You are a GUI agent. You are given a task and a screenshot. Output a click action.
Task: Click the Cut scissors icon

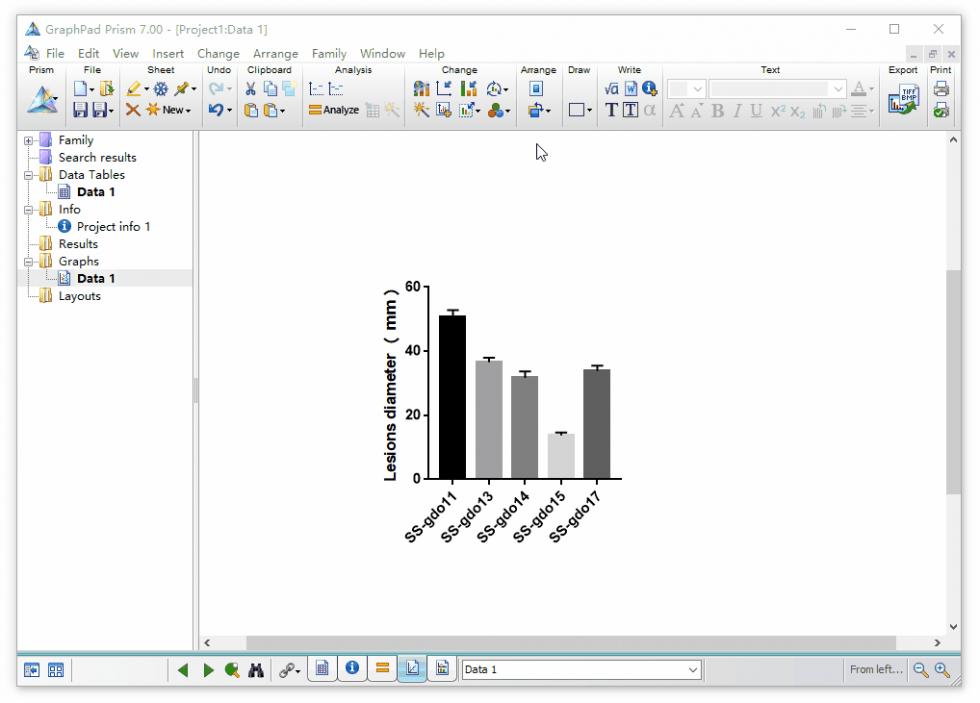tap(250, 89)
